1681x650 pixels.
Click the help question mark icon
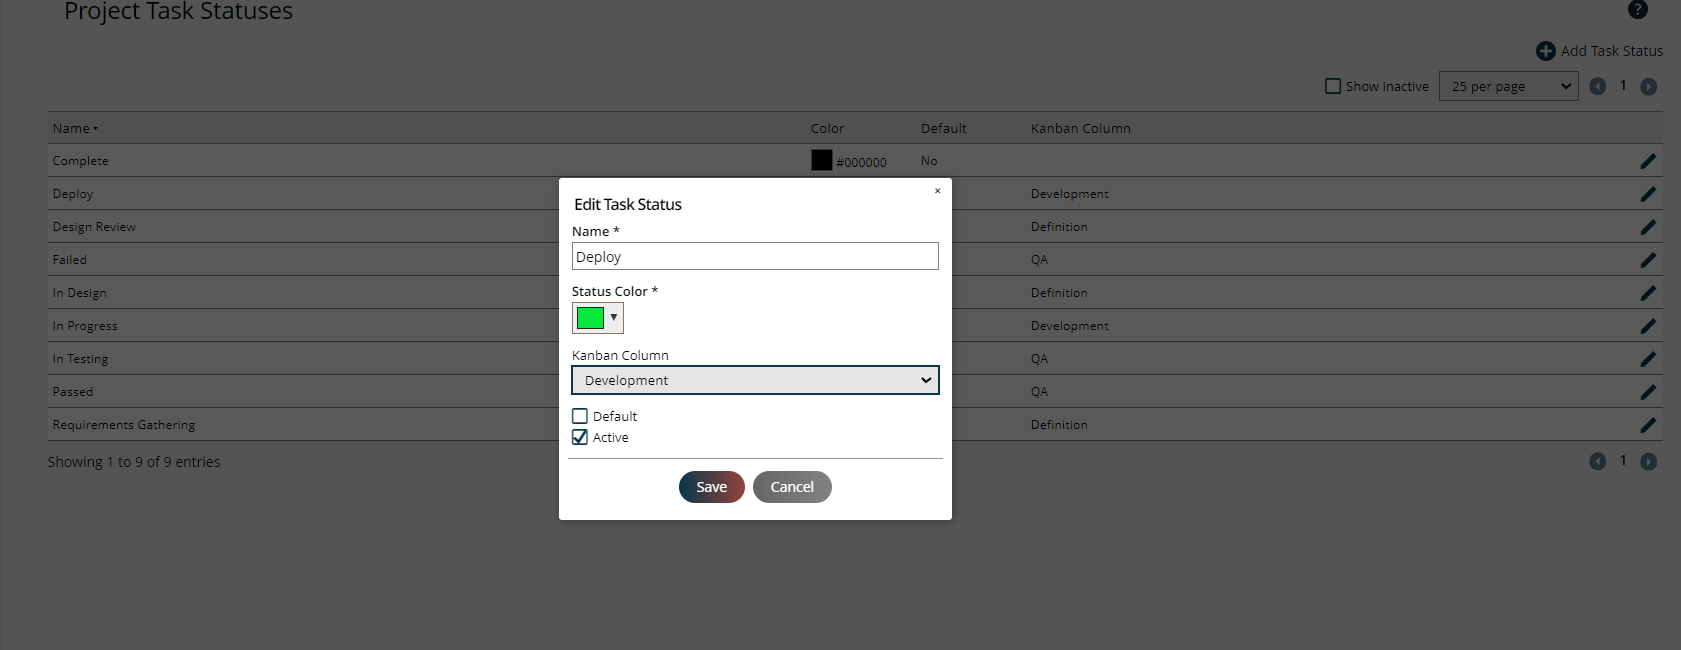click(x=1637, y=10)
